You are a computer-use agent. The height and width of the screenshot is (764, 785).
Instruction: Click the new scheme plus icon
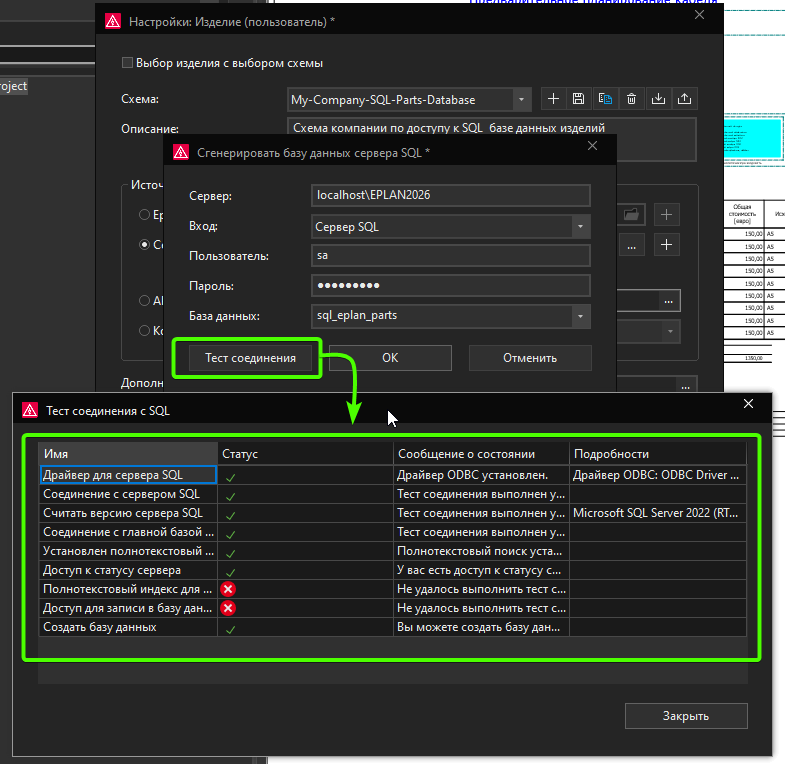click(x=553, y=99)
